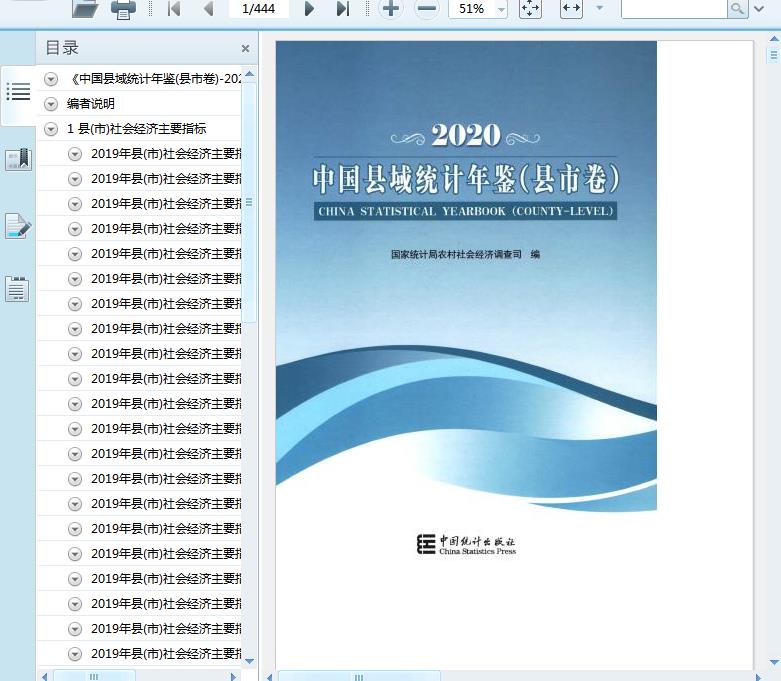Click the page number field 1/444
The width and height of the screenshot is (781, 681).
point(259,8)
